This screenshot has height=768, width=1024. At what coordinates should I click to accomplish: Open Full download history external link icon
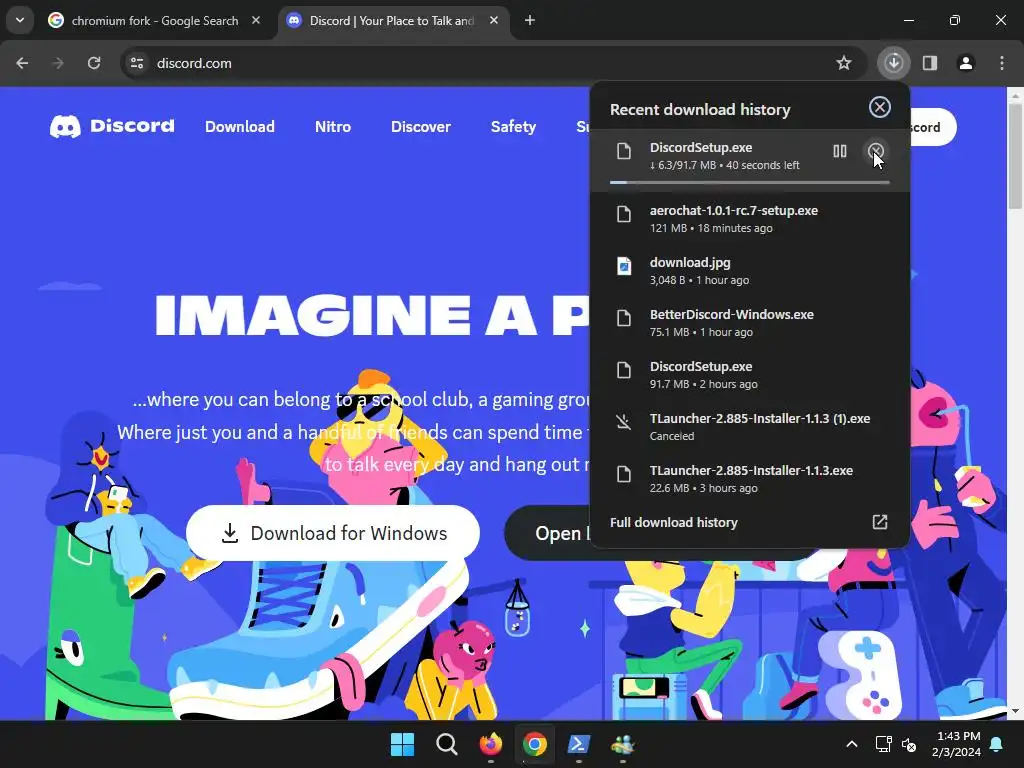tap(880, 522)
